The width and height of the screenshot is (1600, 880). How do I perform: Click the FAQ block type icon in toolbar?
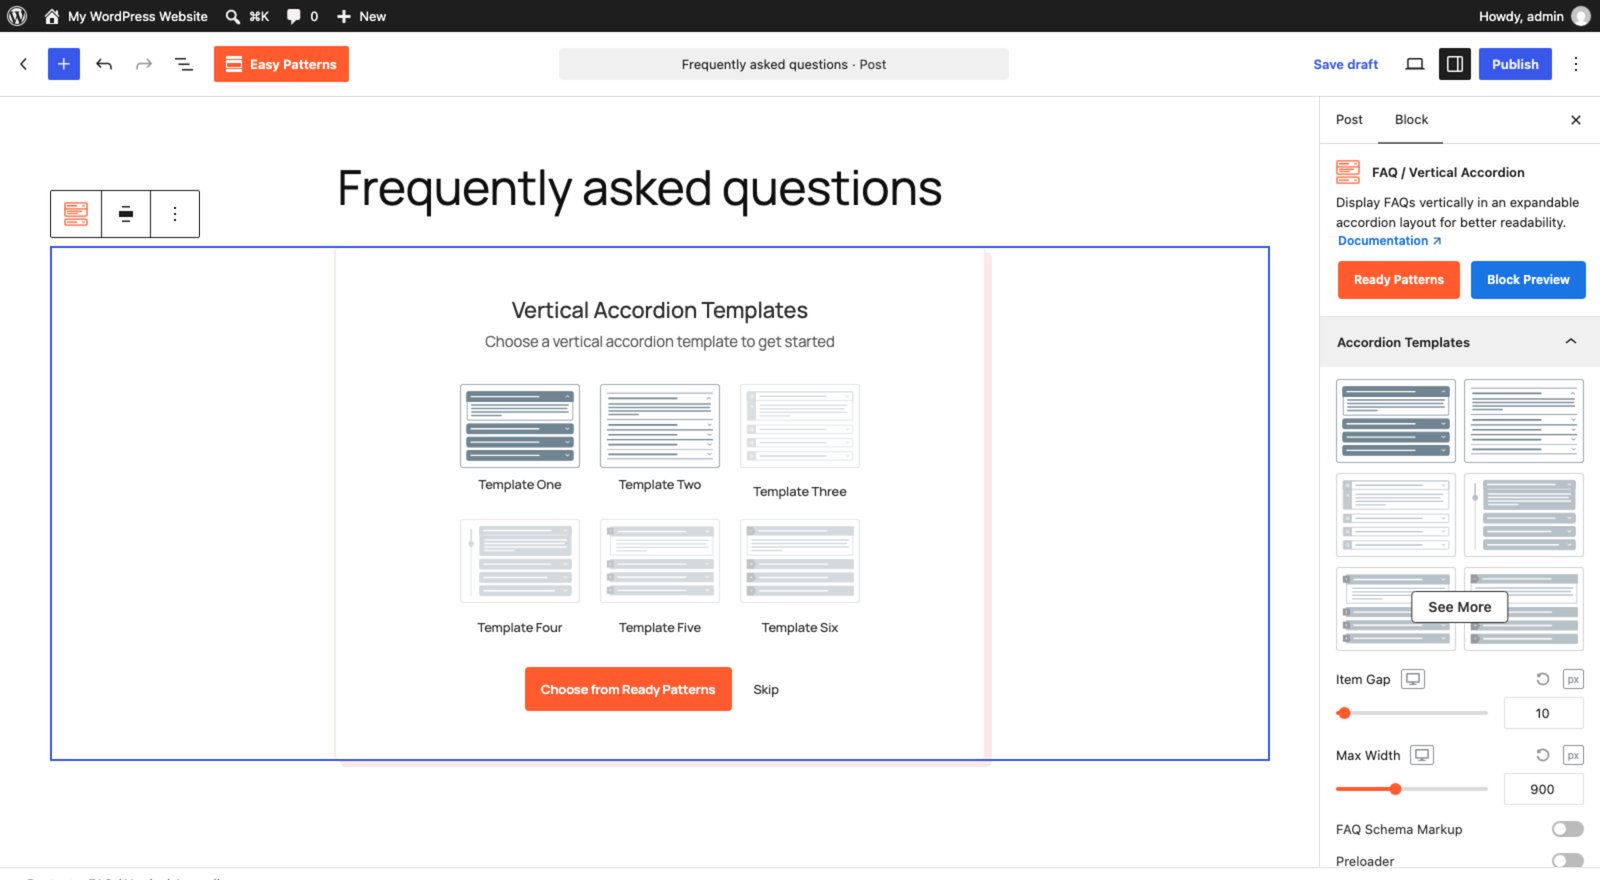76,214
